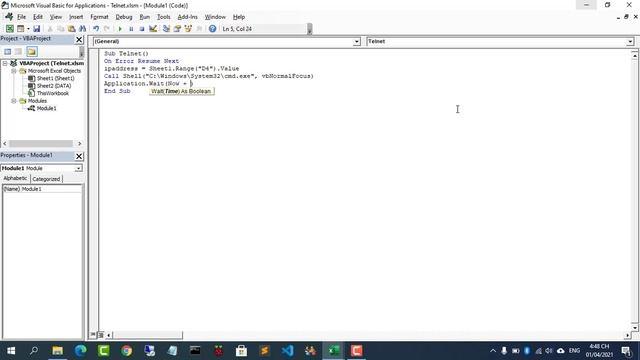
Task: Open the Windows Start menu
Action: (11, 351)
